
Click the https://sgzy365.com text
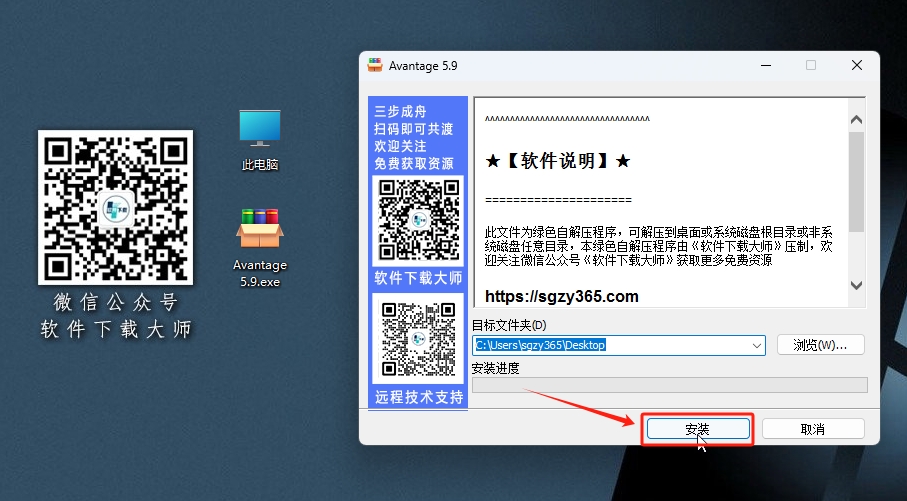click(x=562, y=296)
